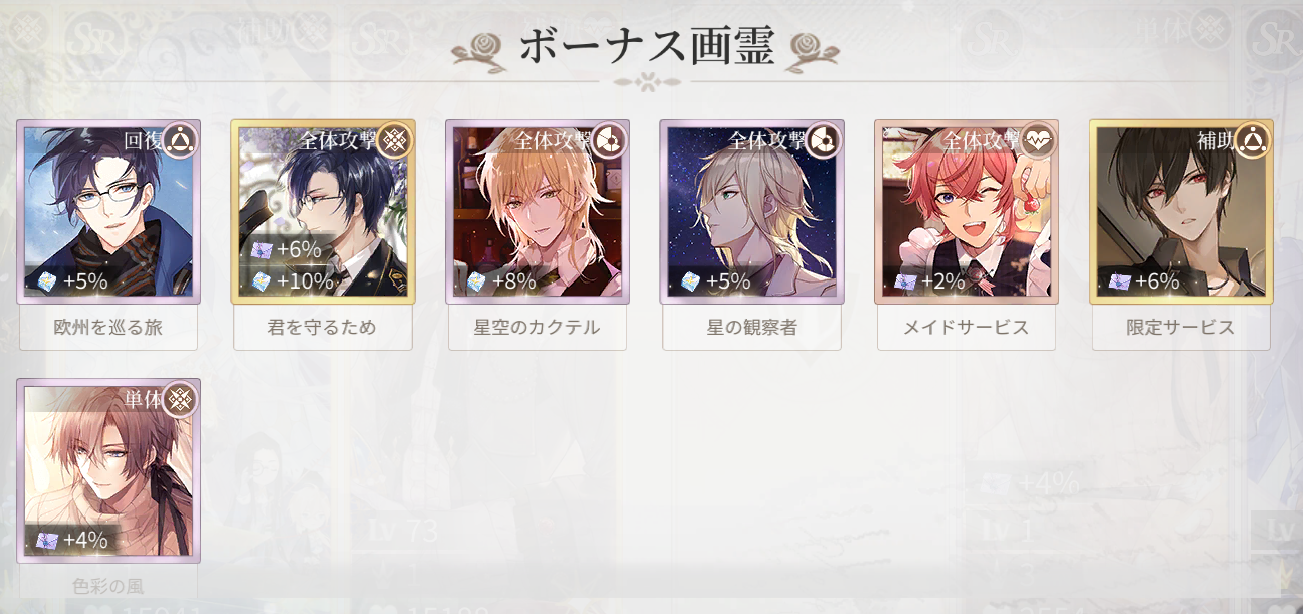The height and width of the screenshot is (614, 1303).
Task: Click the メイドサービス name label
Action: 966,328
